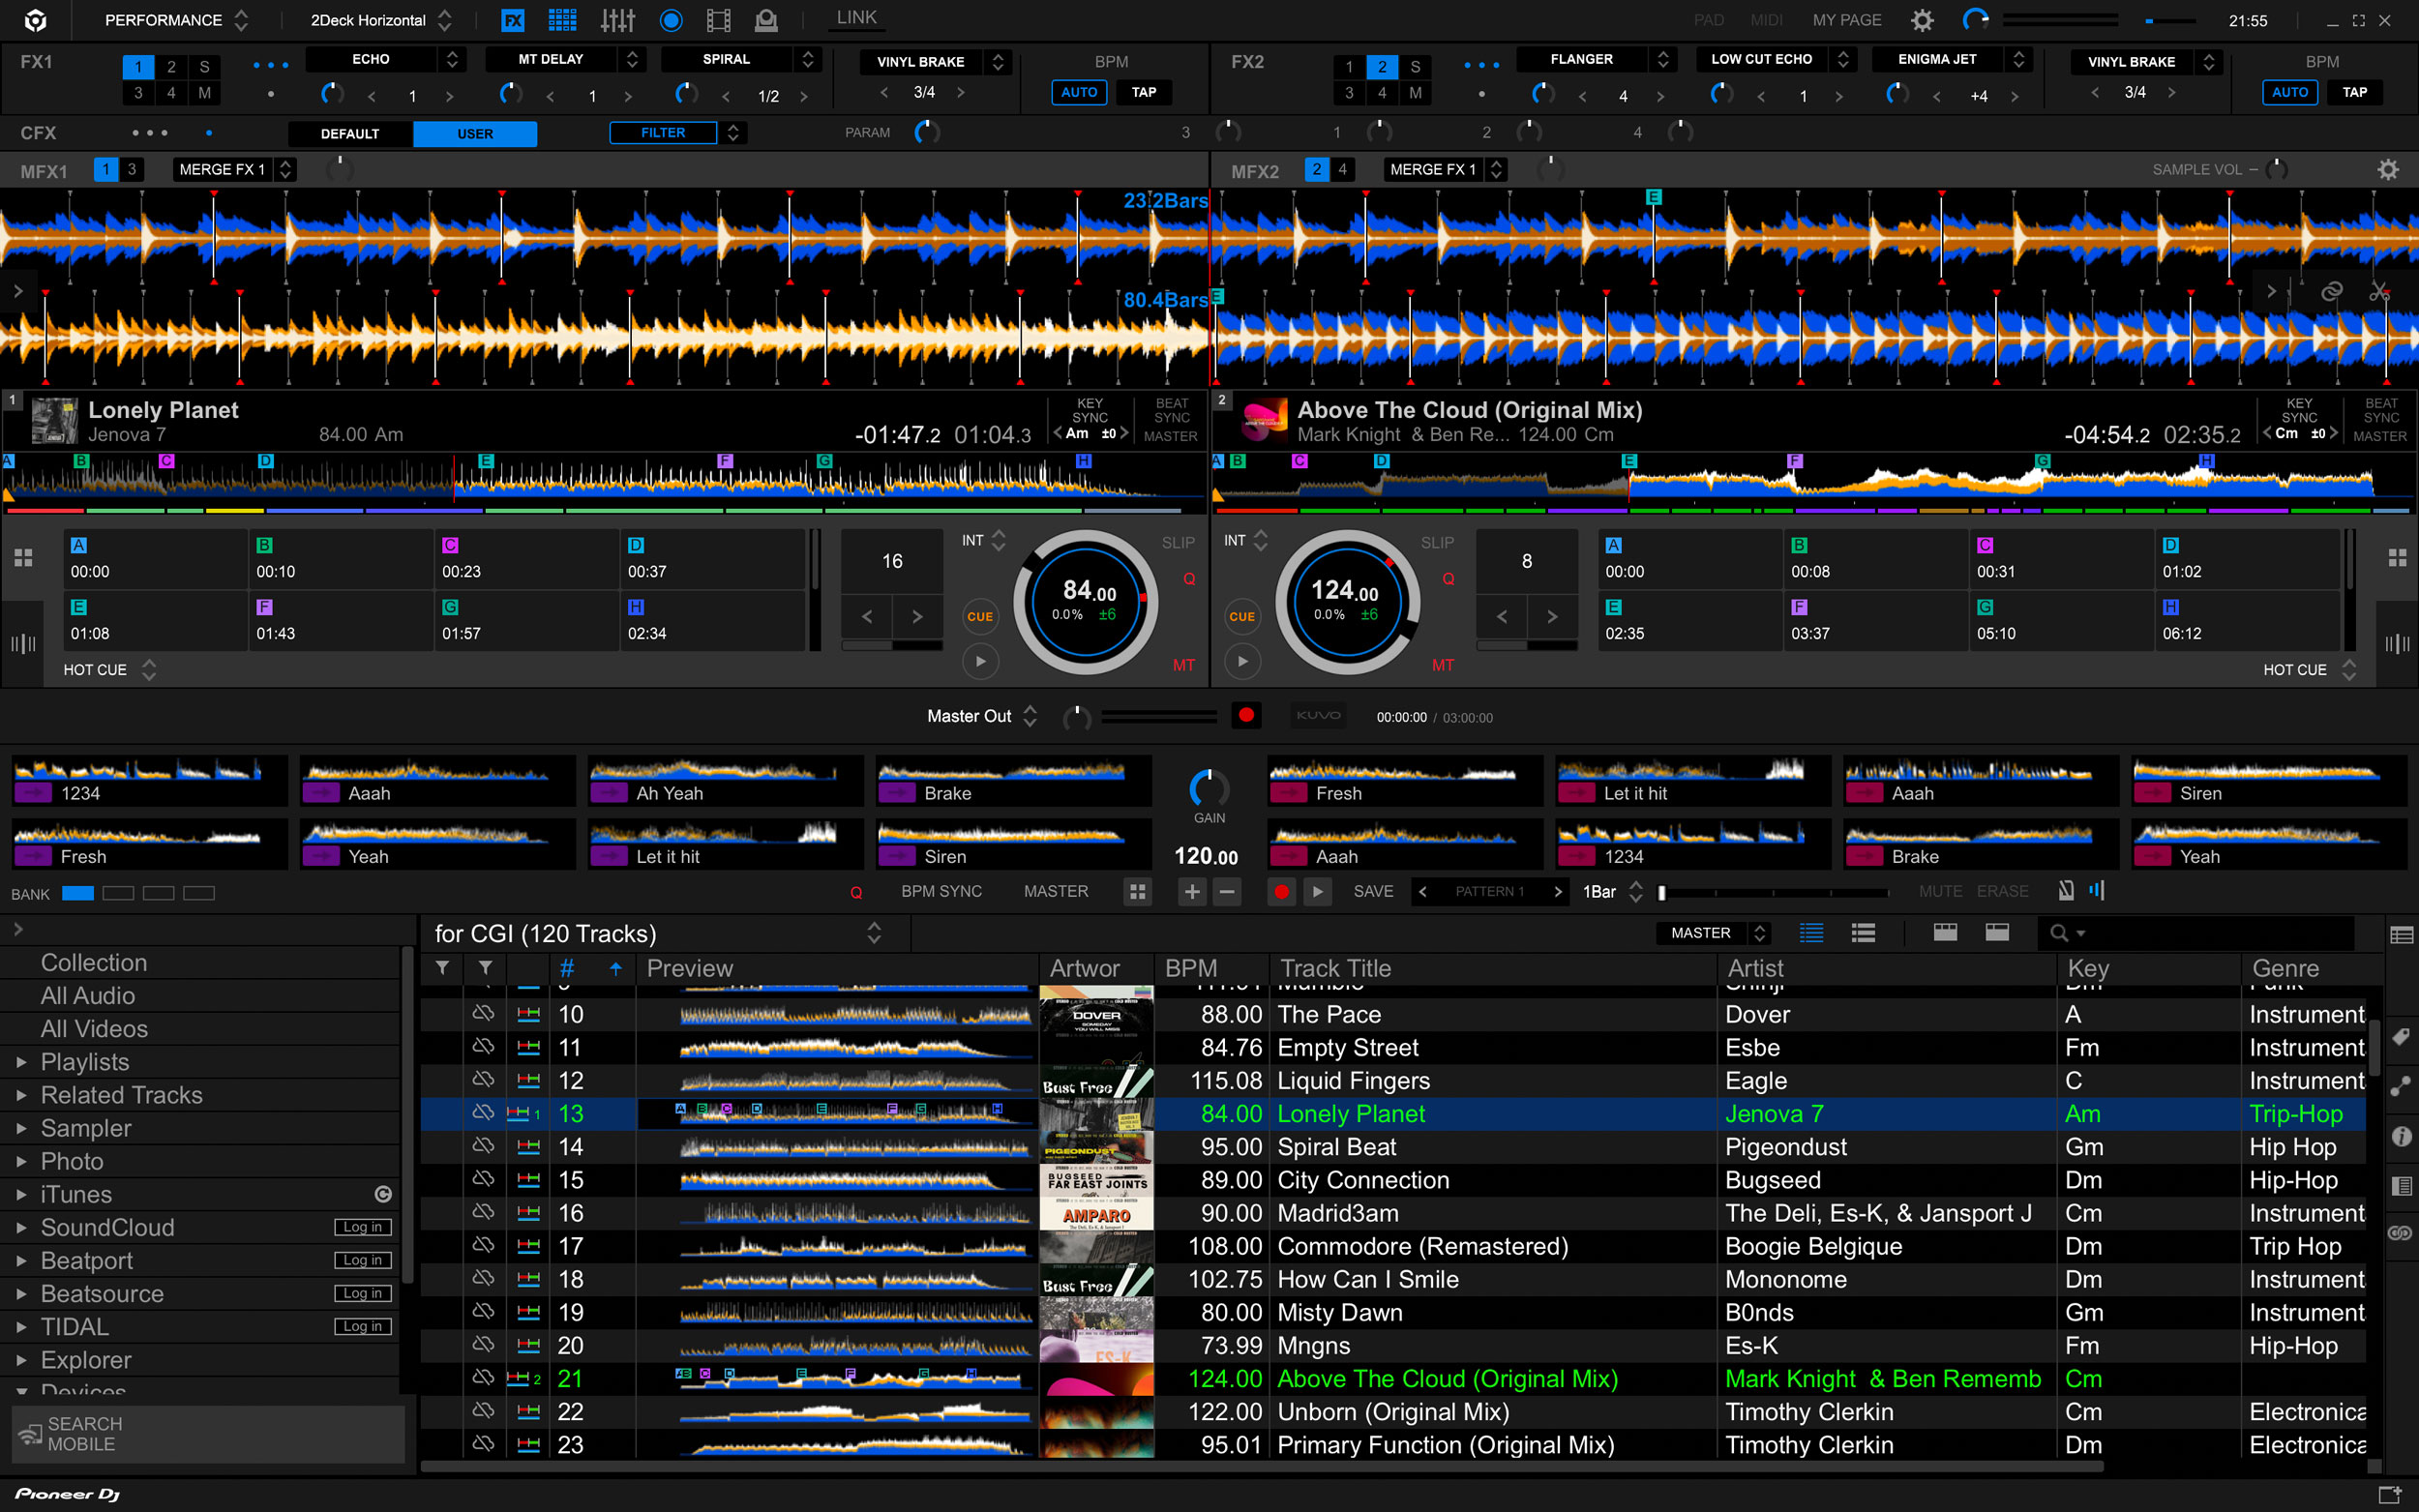The height and width of the screenshot is (1512, 2419).
Task: Show the sampler grid panel icon
Action: click(x=562, y=20)
